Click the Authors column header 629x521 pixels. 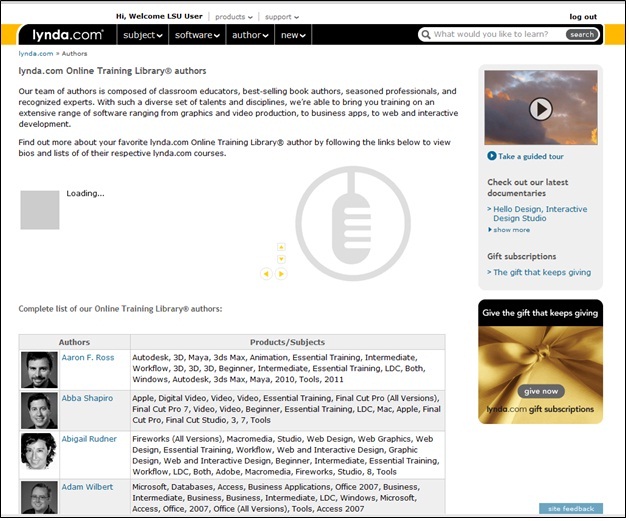[x=74, y=342]
